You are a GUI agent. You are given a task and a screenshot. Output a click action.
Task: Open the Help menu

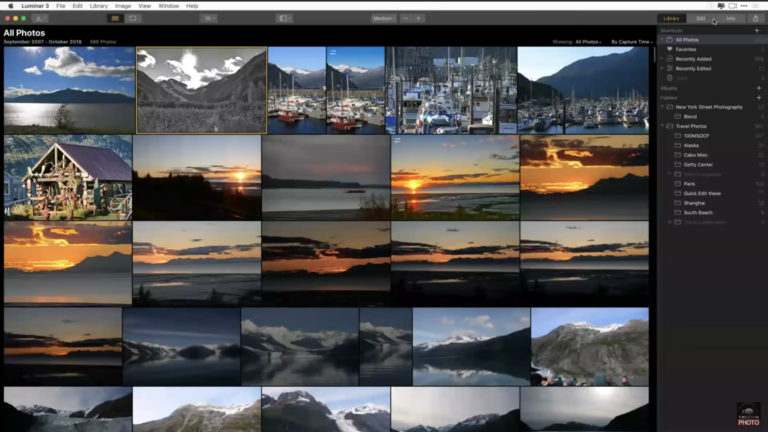[192, 6]
